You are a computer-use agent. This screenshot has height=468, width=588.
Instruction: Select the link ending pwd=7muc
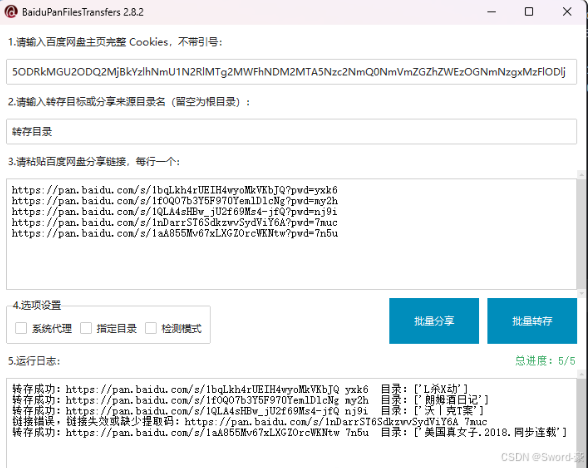(175, 222)
